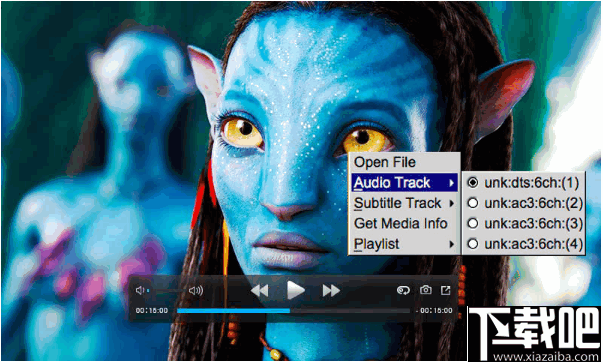Toggle the loop/repeat icon

click(x=403, y=290)
